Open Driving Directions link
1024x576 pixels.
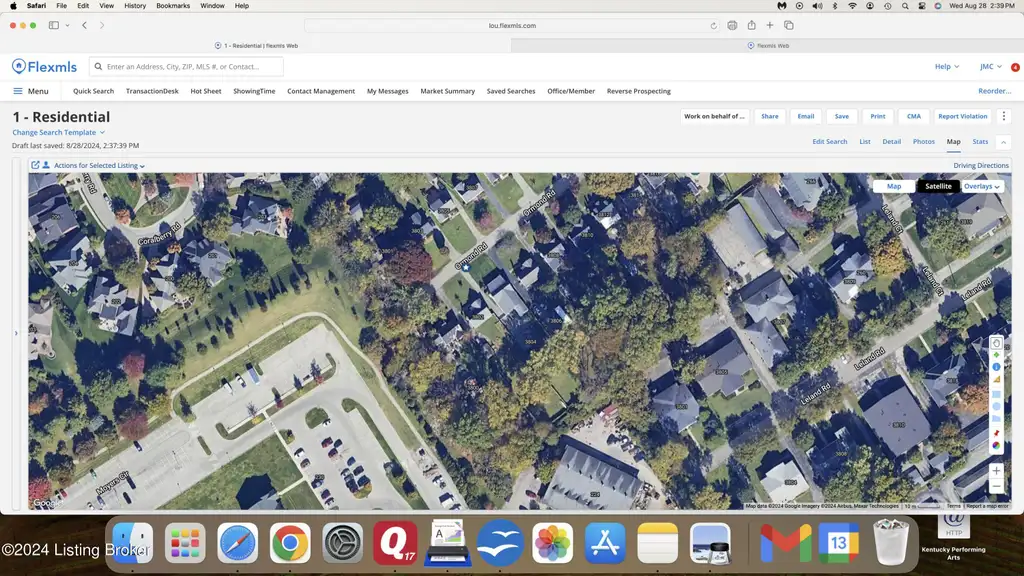pyautogui.click(x=980, y=166)
